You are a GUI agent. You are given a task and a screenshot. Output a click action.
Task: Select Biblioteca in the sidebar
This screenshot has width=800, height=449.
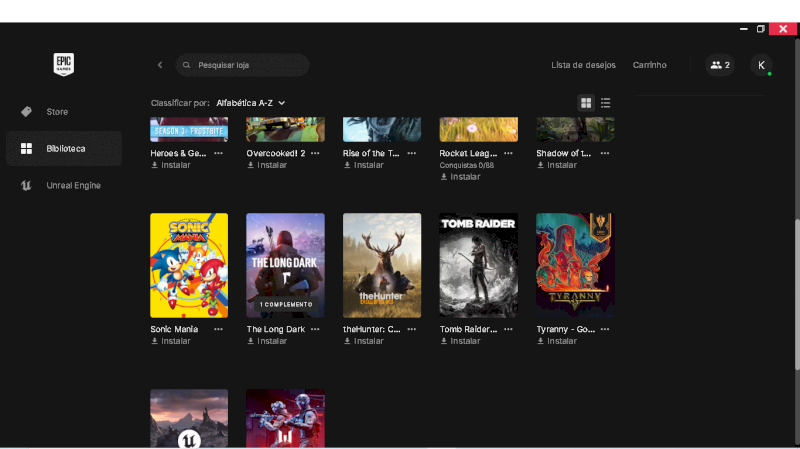pyautogui.click(x=64, y=149)
